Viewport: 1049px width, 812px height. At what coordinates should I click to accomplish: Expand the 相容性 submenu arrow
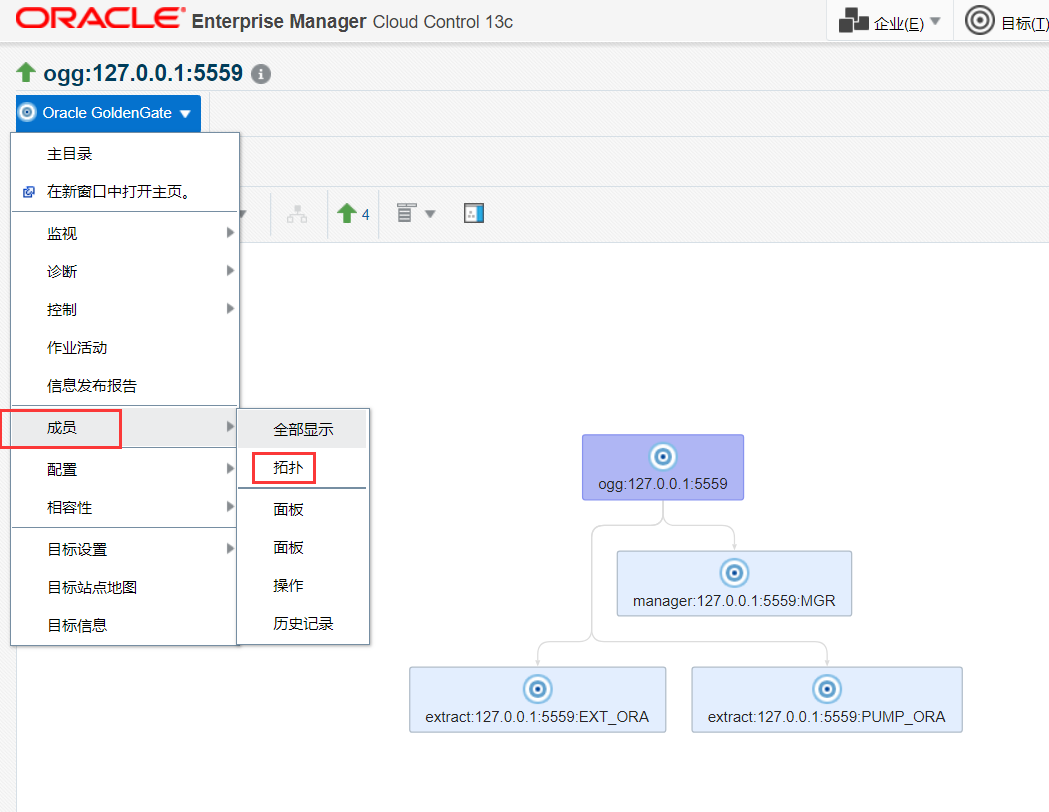click(x=230, y=507)
